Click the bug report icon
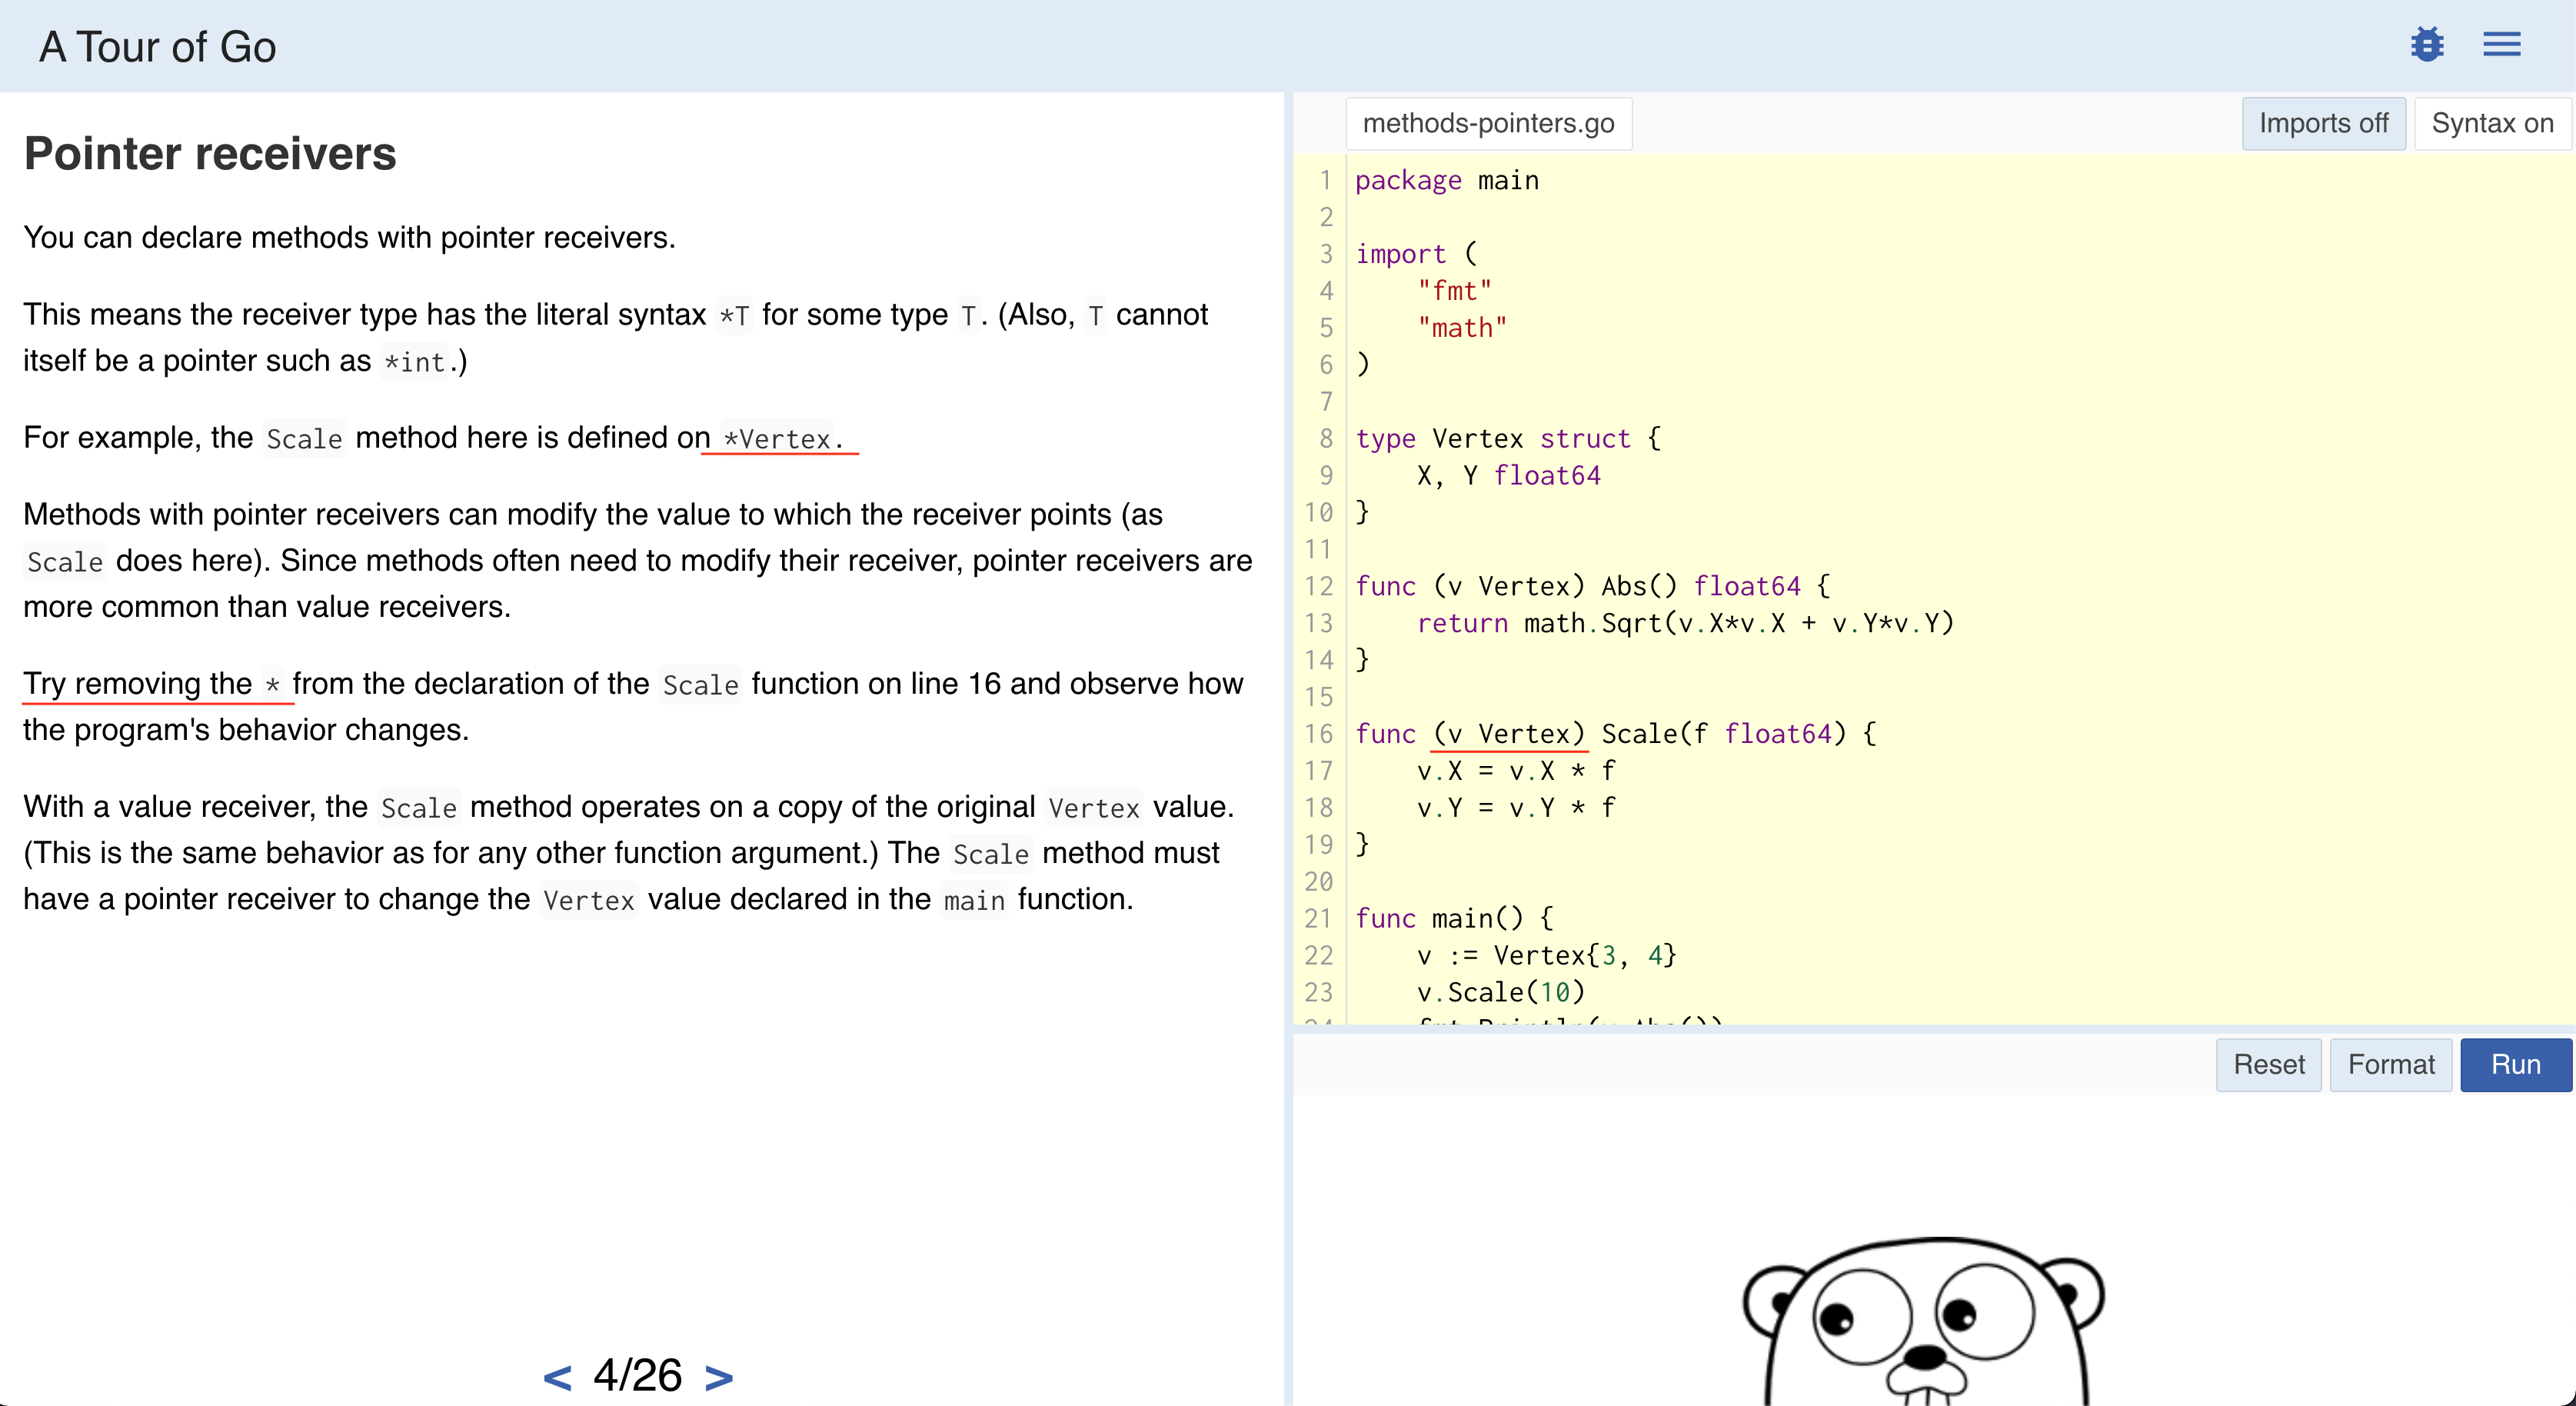This screenshot has height=1406, width=2576. pyautogui.click(x=2428, y=44)
